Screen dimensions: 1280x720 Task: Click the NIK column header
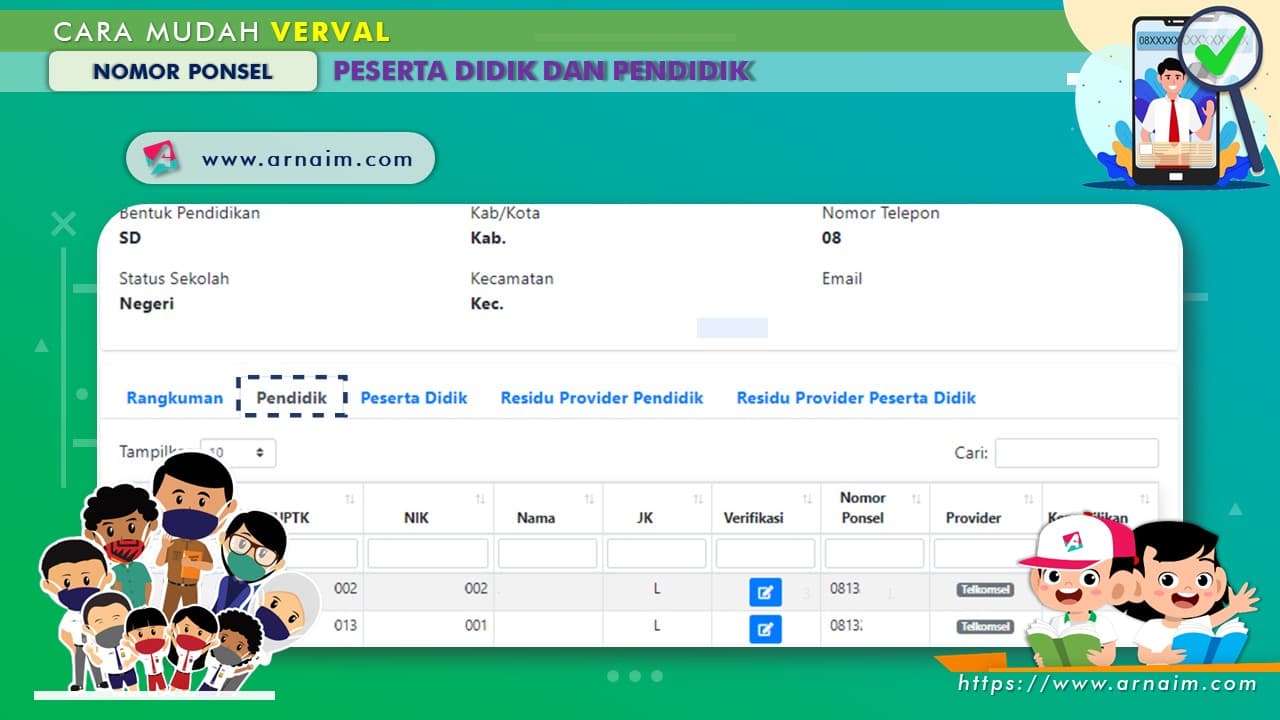click(428, 509)
